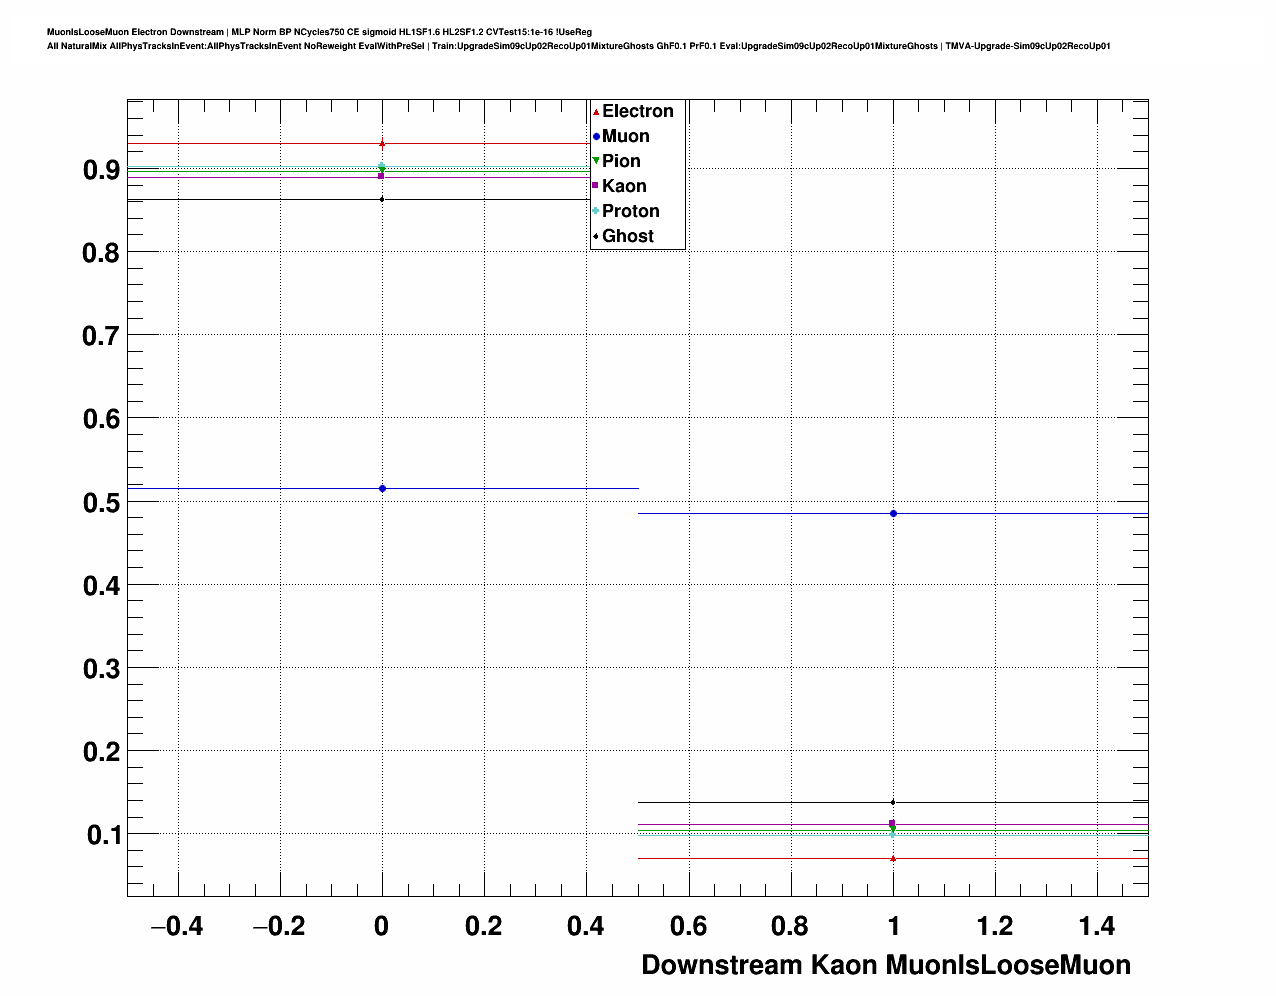Click the green Pion triangle marker in legend
This screenshot has width=1276, height=996.
coord(596,161)
